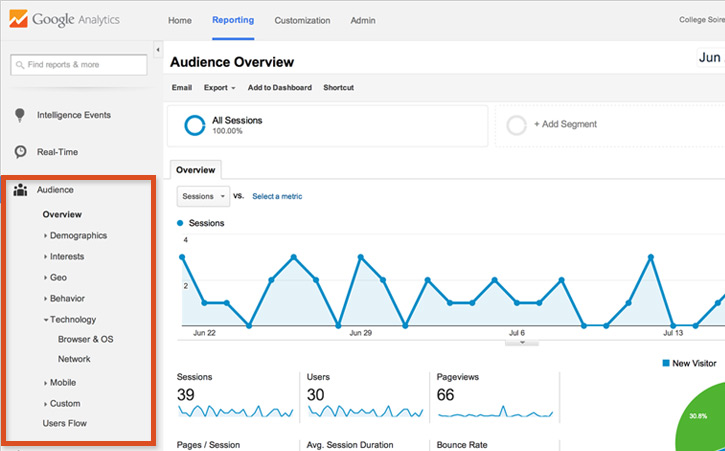Click the New Visitor blue legend swatch
This screenshot has width=725, height=451.
[666, 363]
